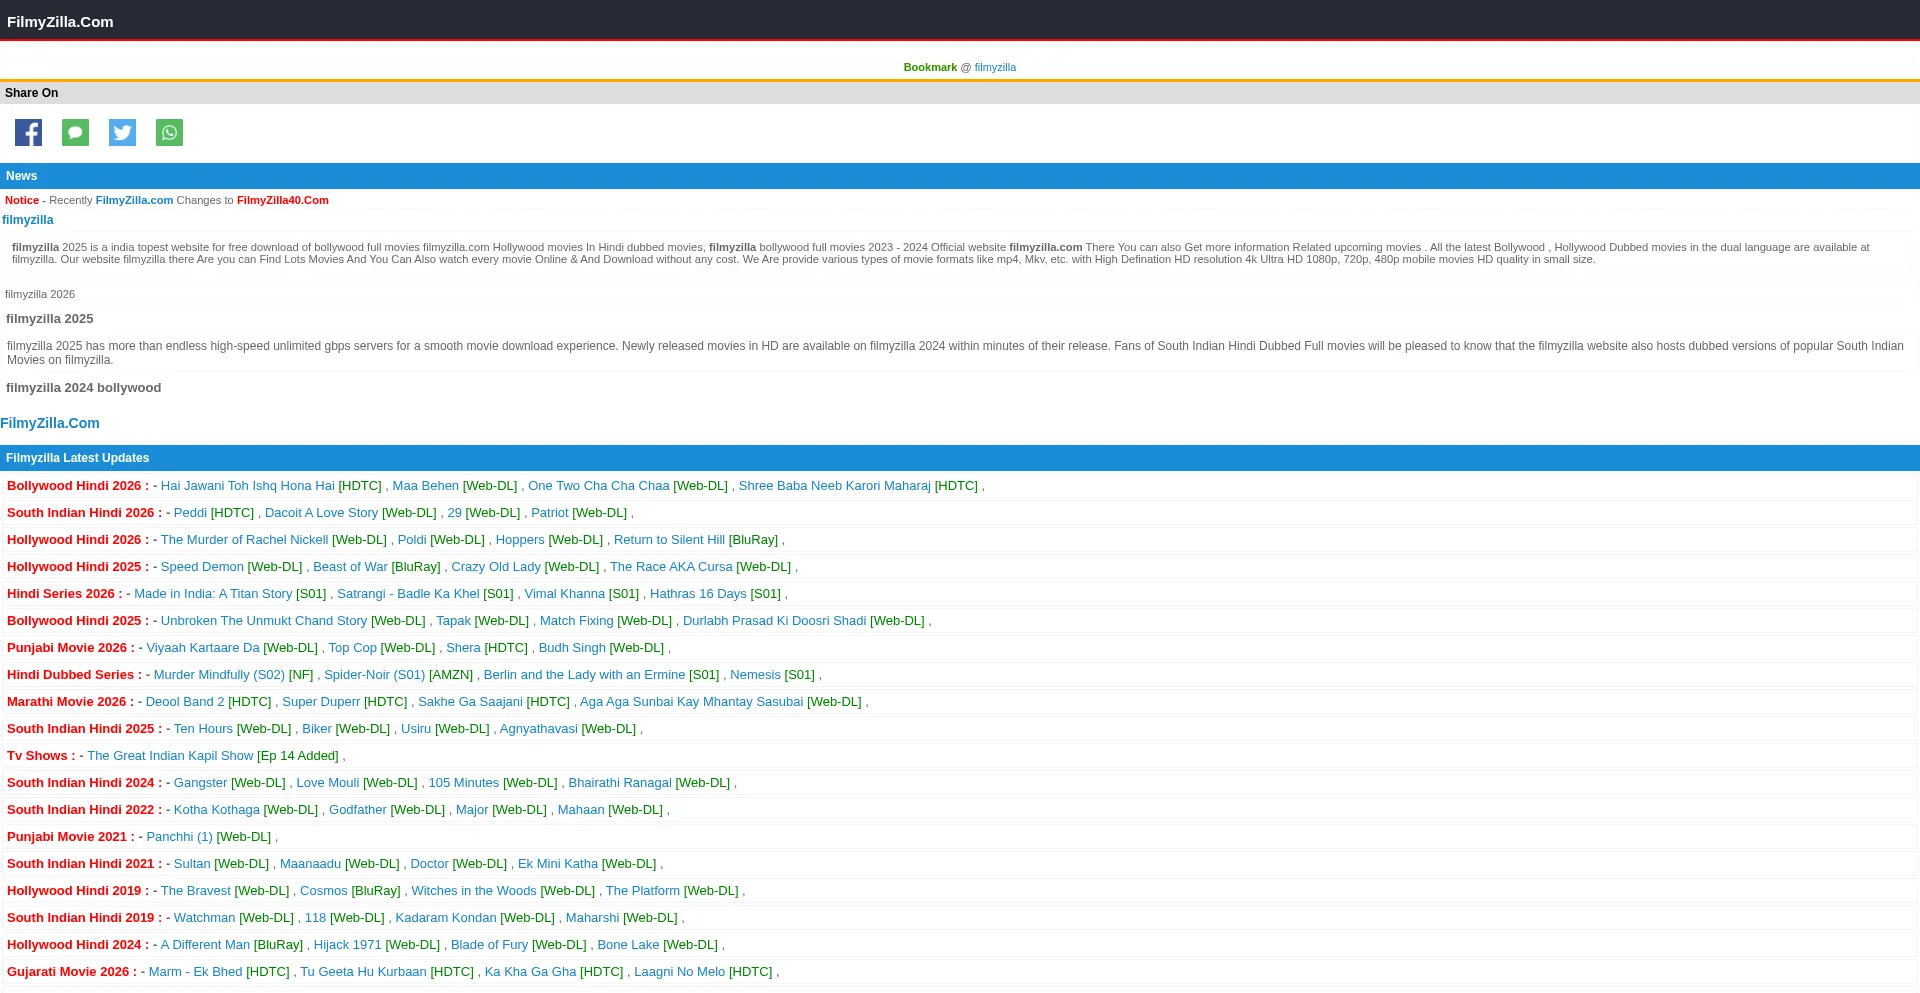Open Ek Mini Katha link

(558, 864)
